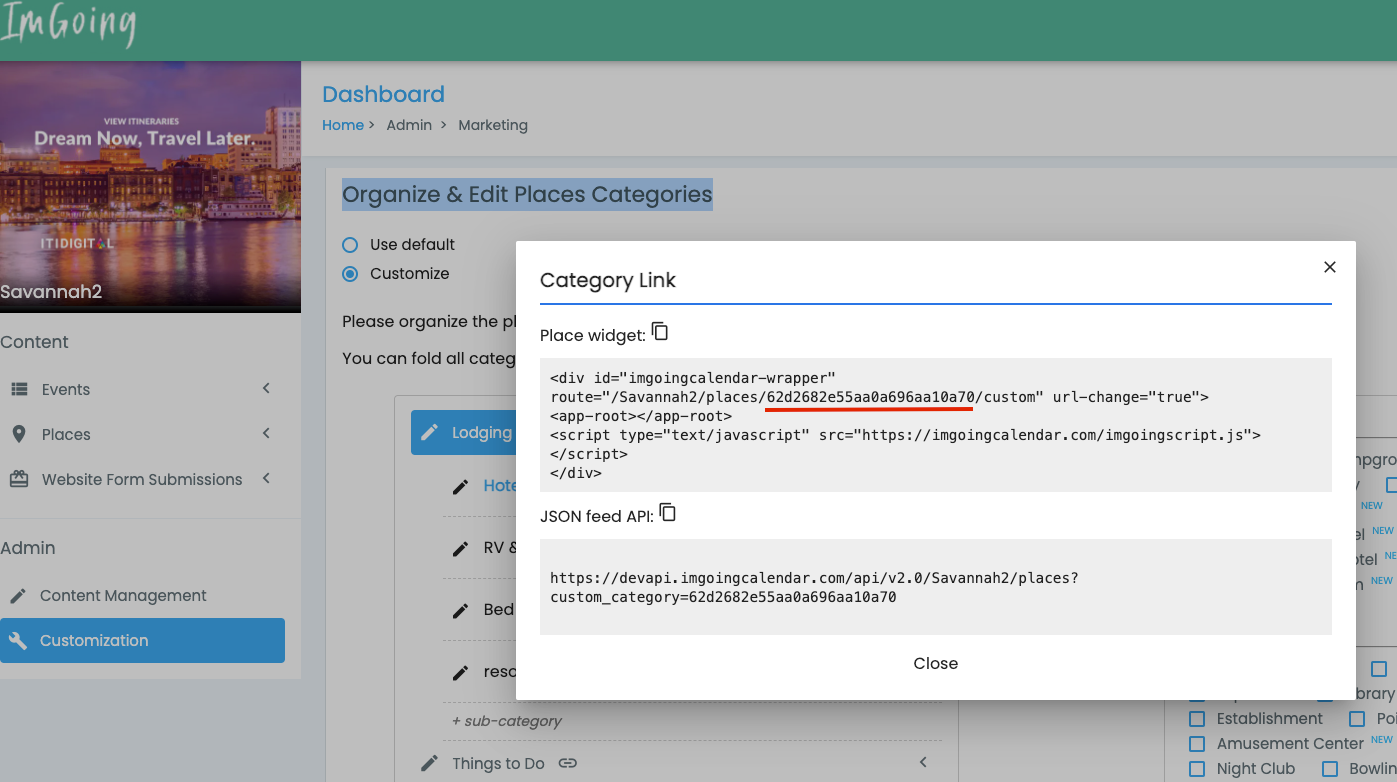Check the Poi checkbox

(1357, 719)
